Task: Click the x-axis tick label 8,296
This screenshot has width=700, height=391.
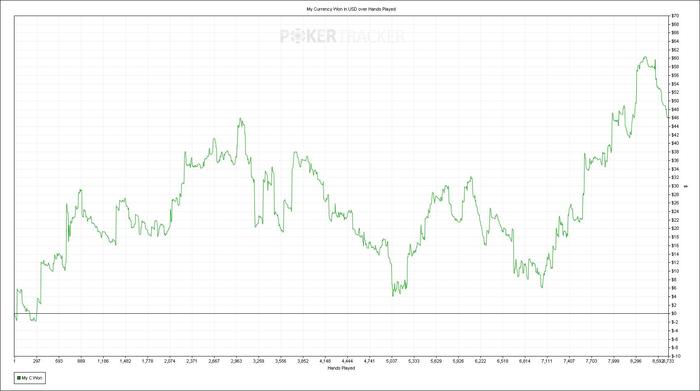Action: [x=636, y=361]
